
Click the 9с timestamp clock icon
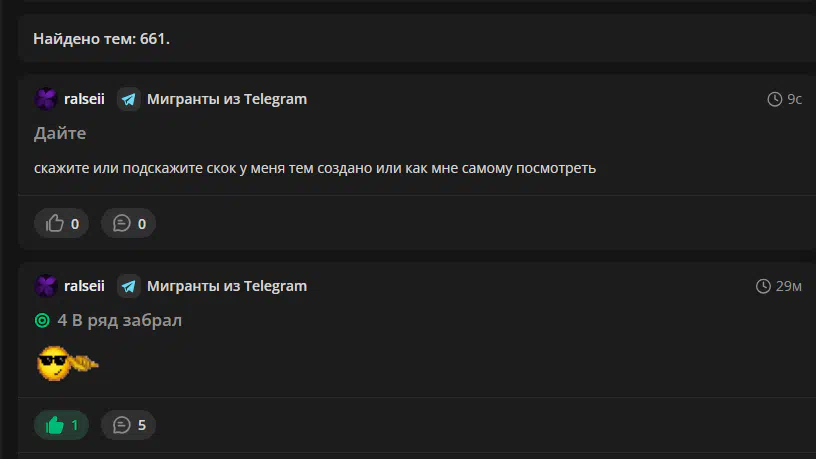pyautogui.click(x=774, y=99)
